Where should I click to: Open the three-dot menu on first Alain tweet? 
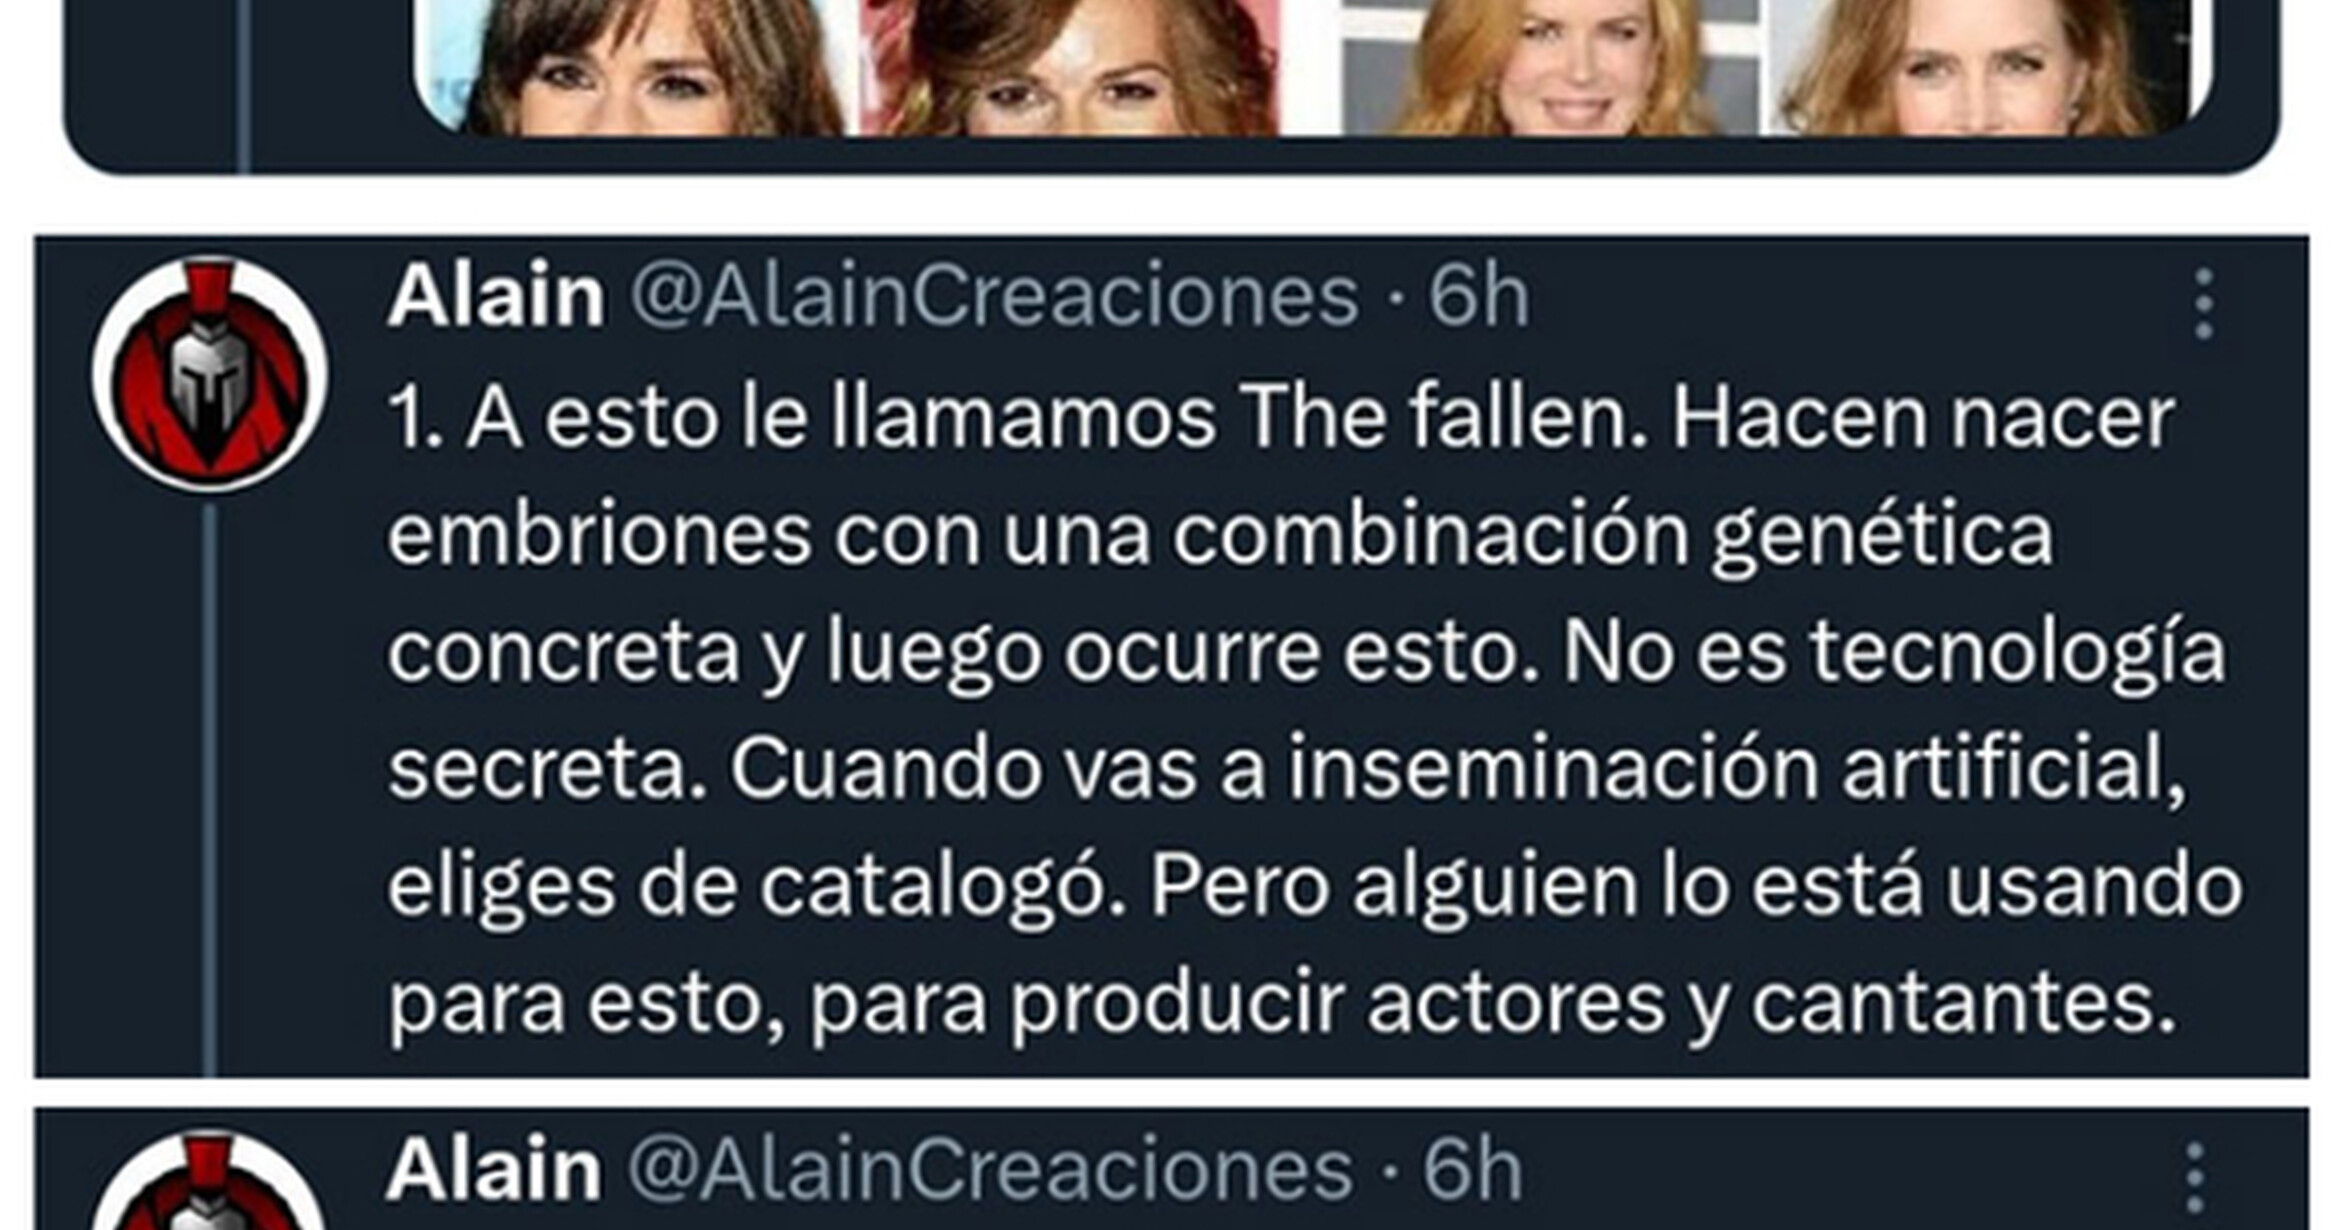(2204, 303)
